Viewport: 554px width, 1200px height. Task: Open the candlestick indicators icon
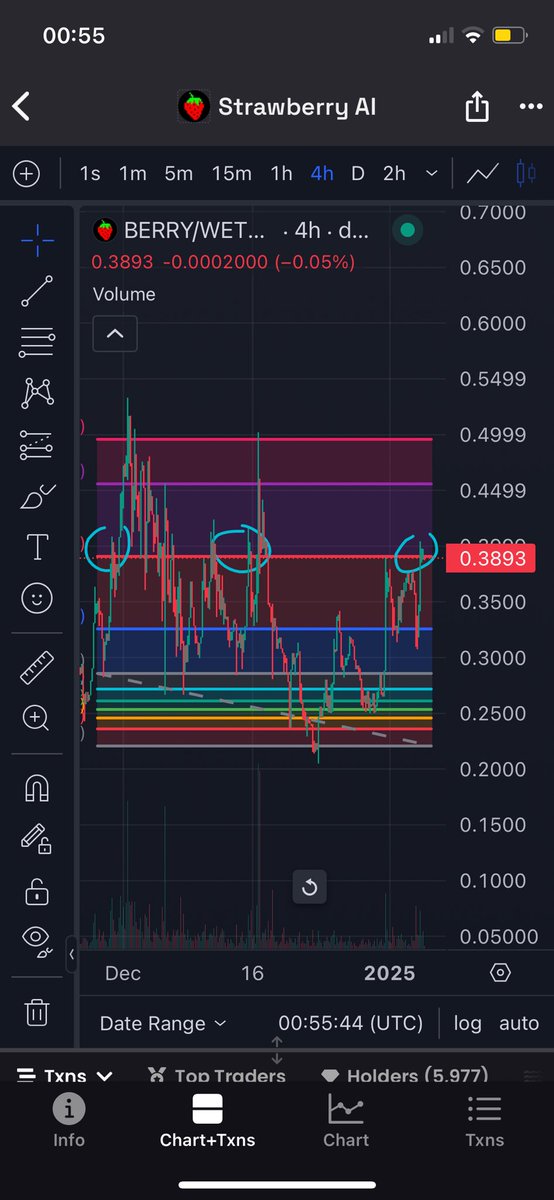click(x=525, y=173)
